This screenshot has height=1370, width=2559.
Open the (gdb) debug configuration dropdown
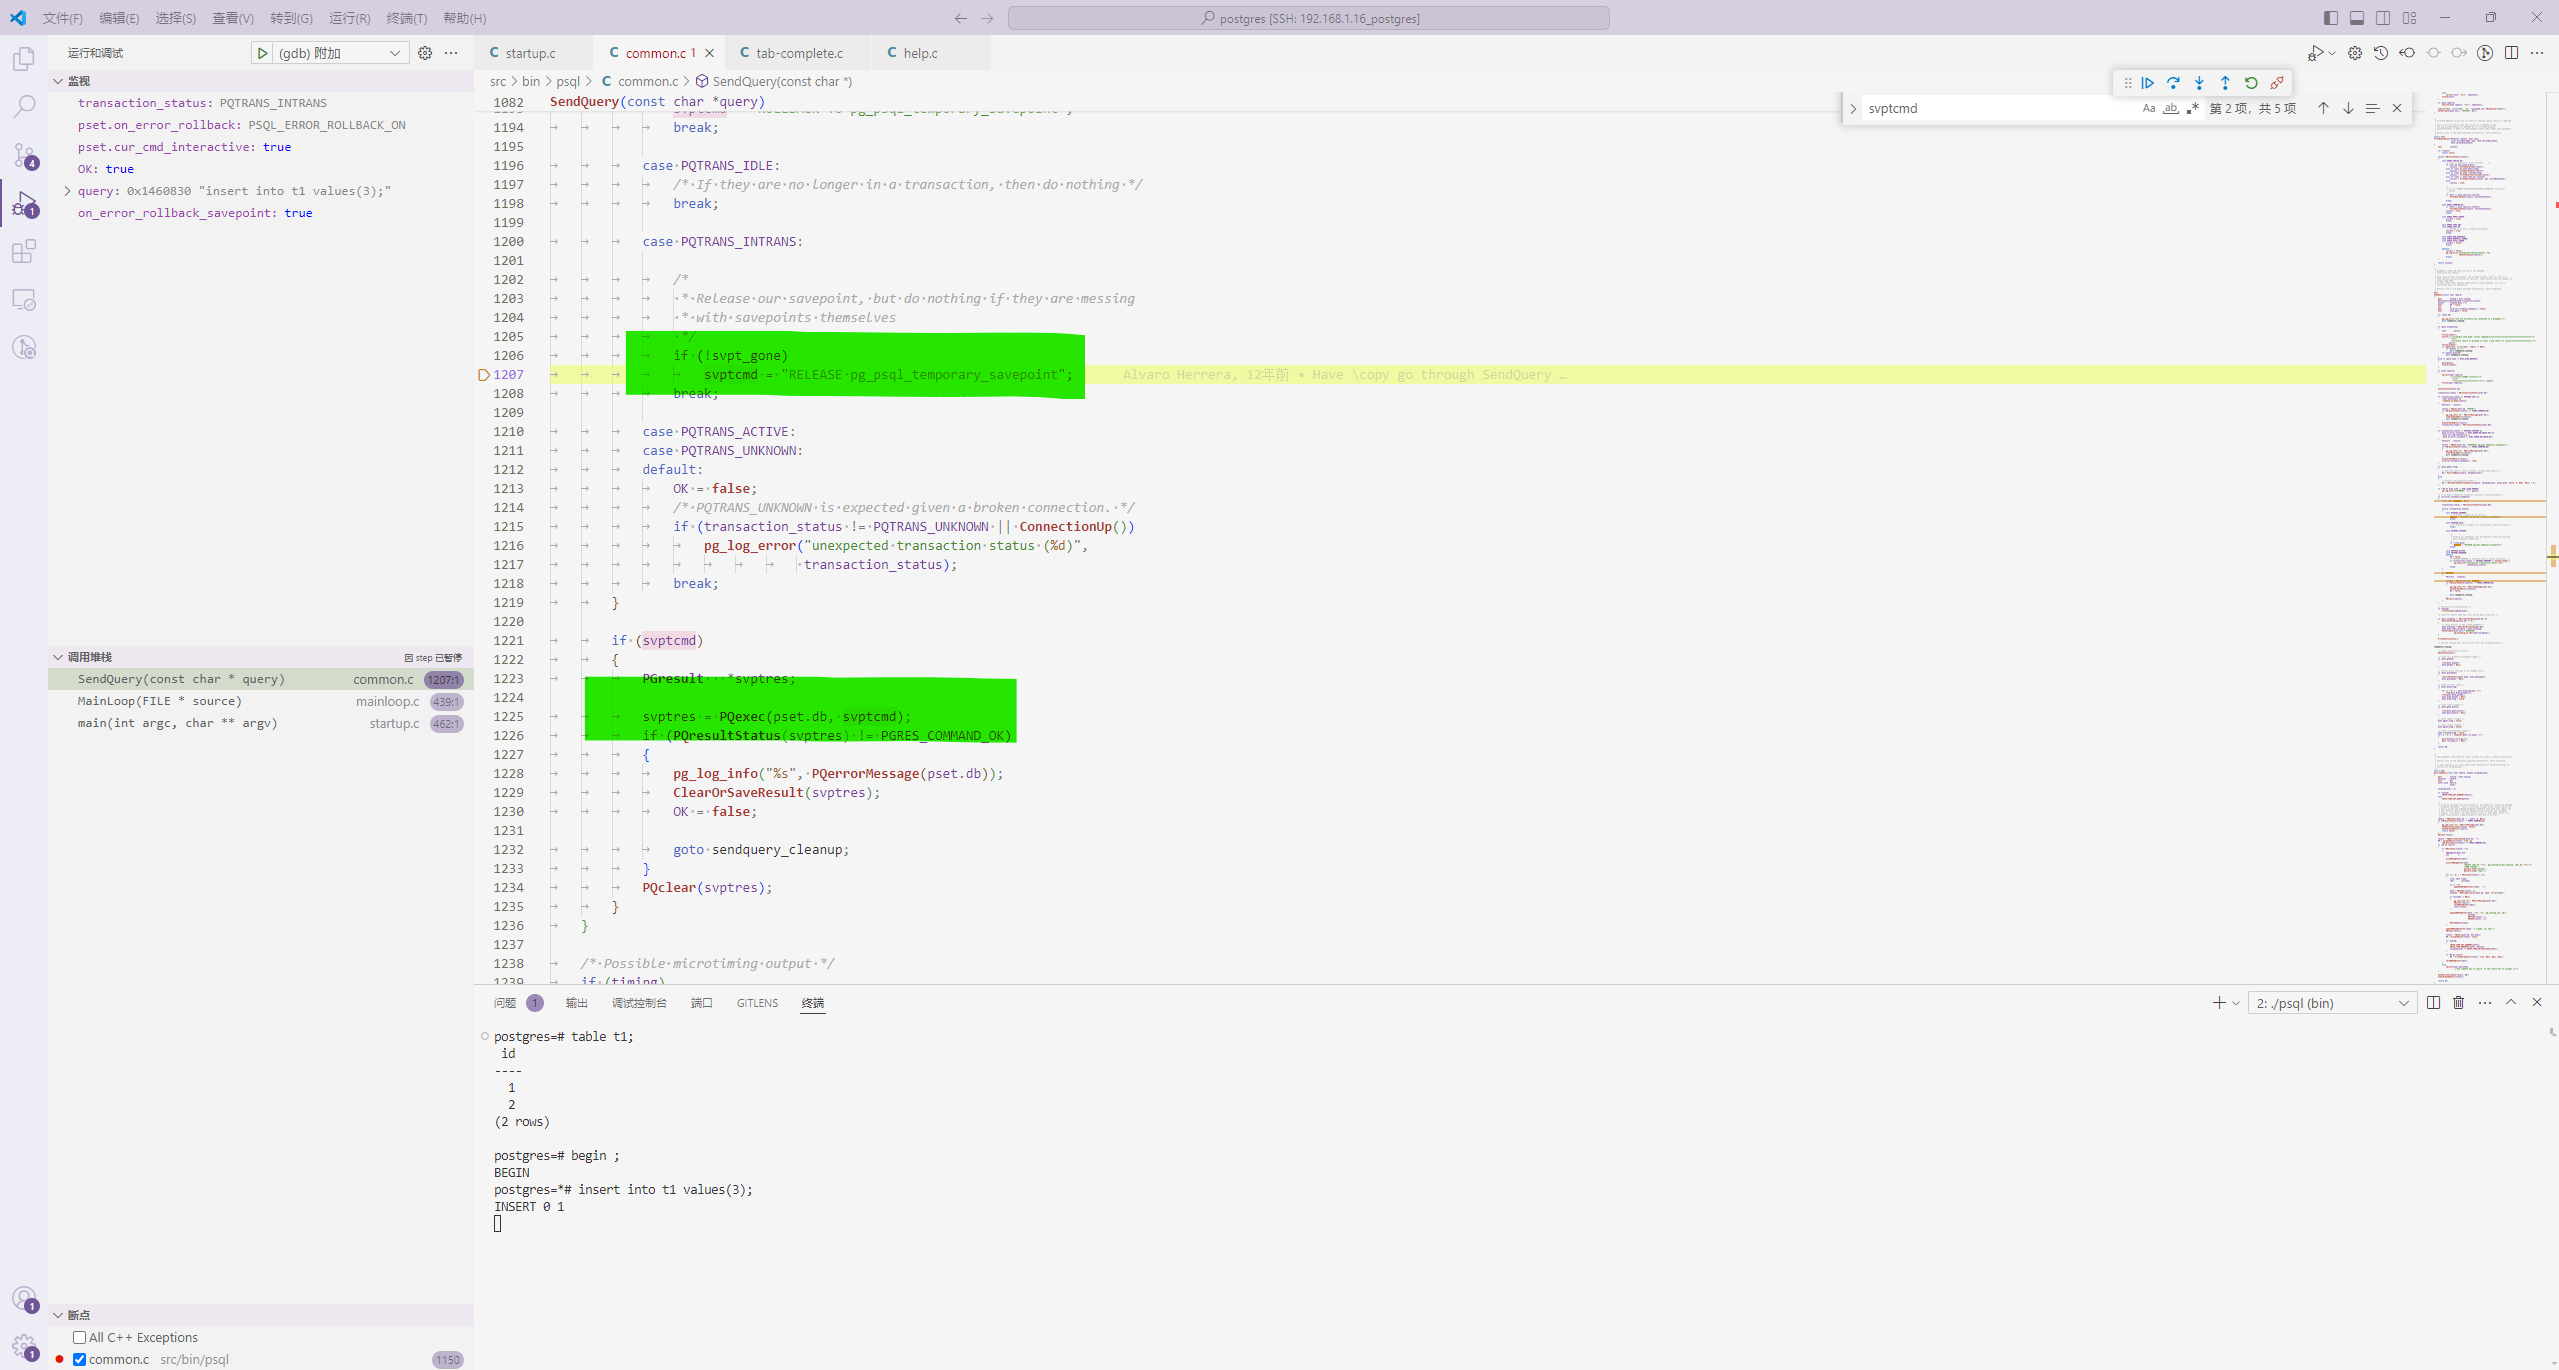[x=340, y=53]
